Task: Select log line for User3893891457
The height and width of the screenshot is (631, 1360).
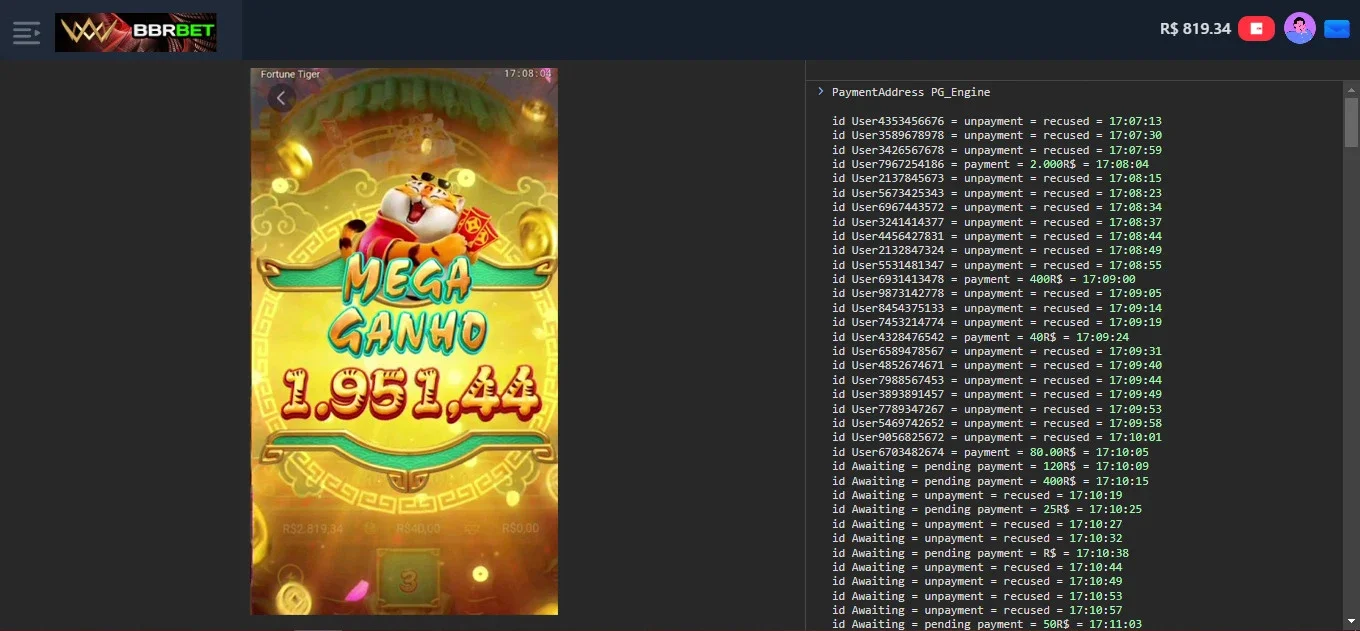Action: 997,394
